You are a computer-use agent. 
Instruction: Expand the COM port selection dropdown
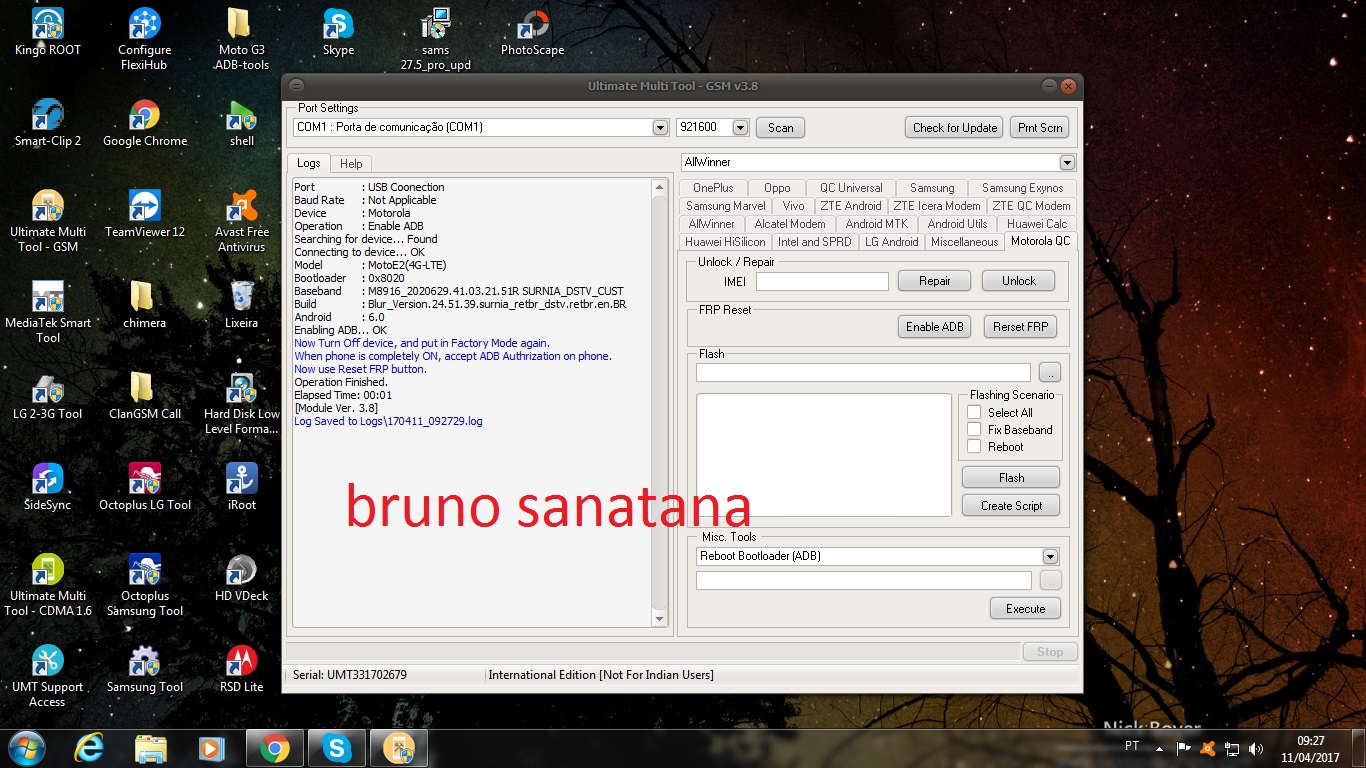tap(660, 128)
